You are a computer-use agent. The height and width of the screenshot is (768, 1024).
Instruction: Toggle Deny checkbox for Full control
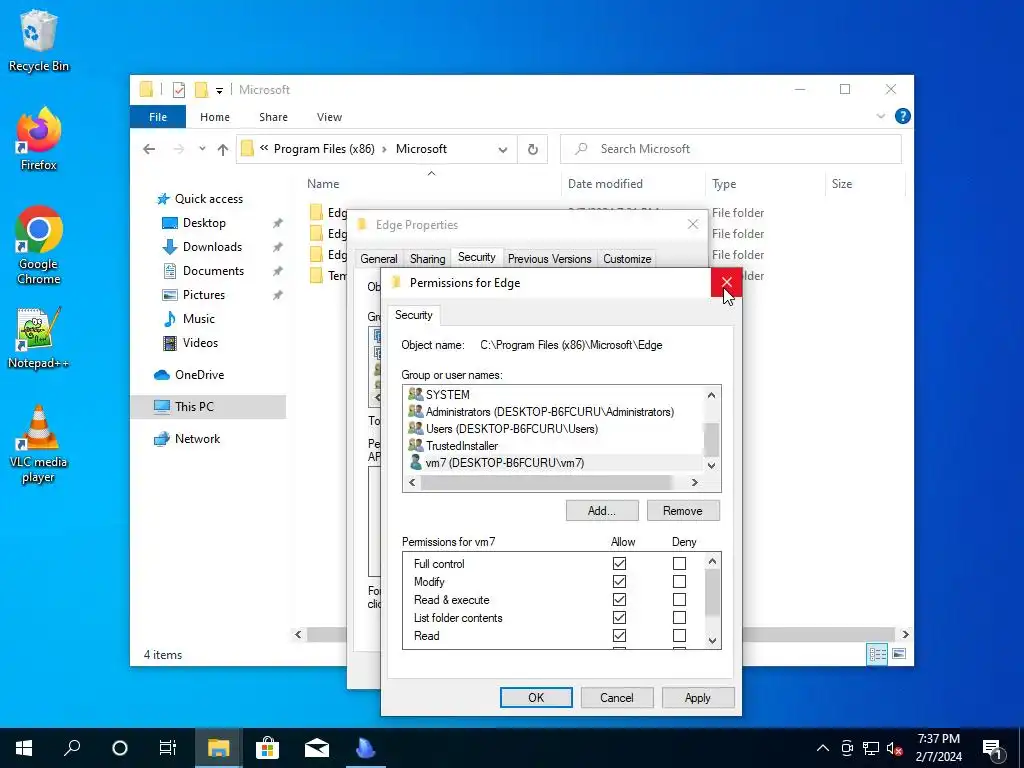[679, 563]
